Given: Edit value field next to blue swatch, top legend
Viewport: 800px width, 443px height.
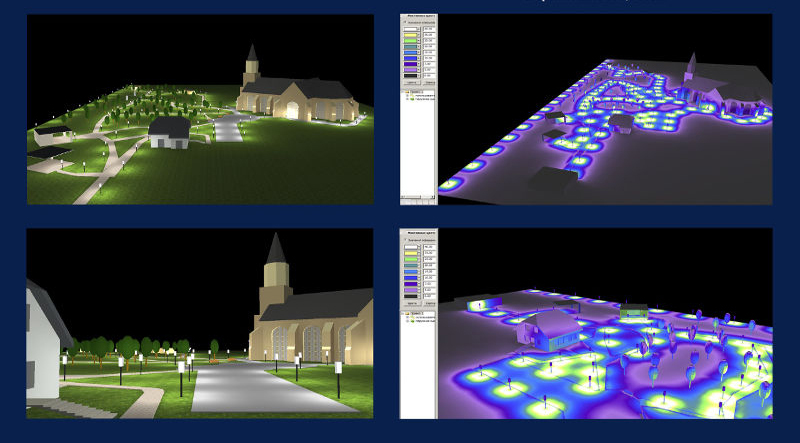Looking at the screenshot, I should pos(430,58).
